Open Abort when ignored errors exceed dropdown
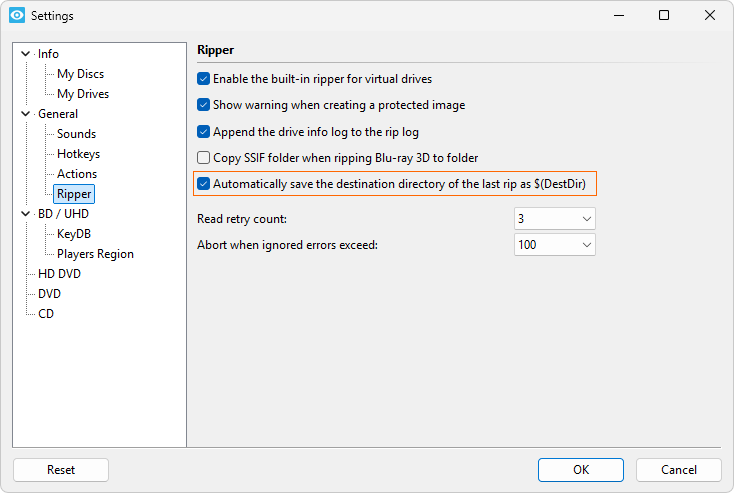Screen dimensions: 734x493 coord(554,244)
